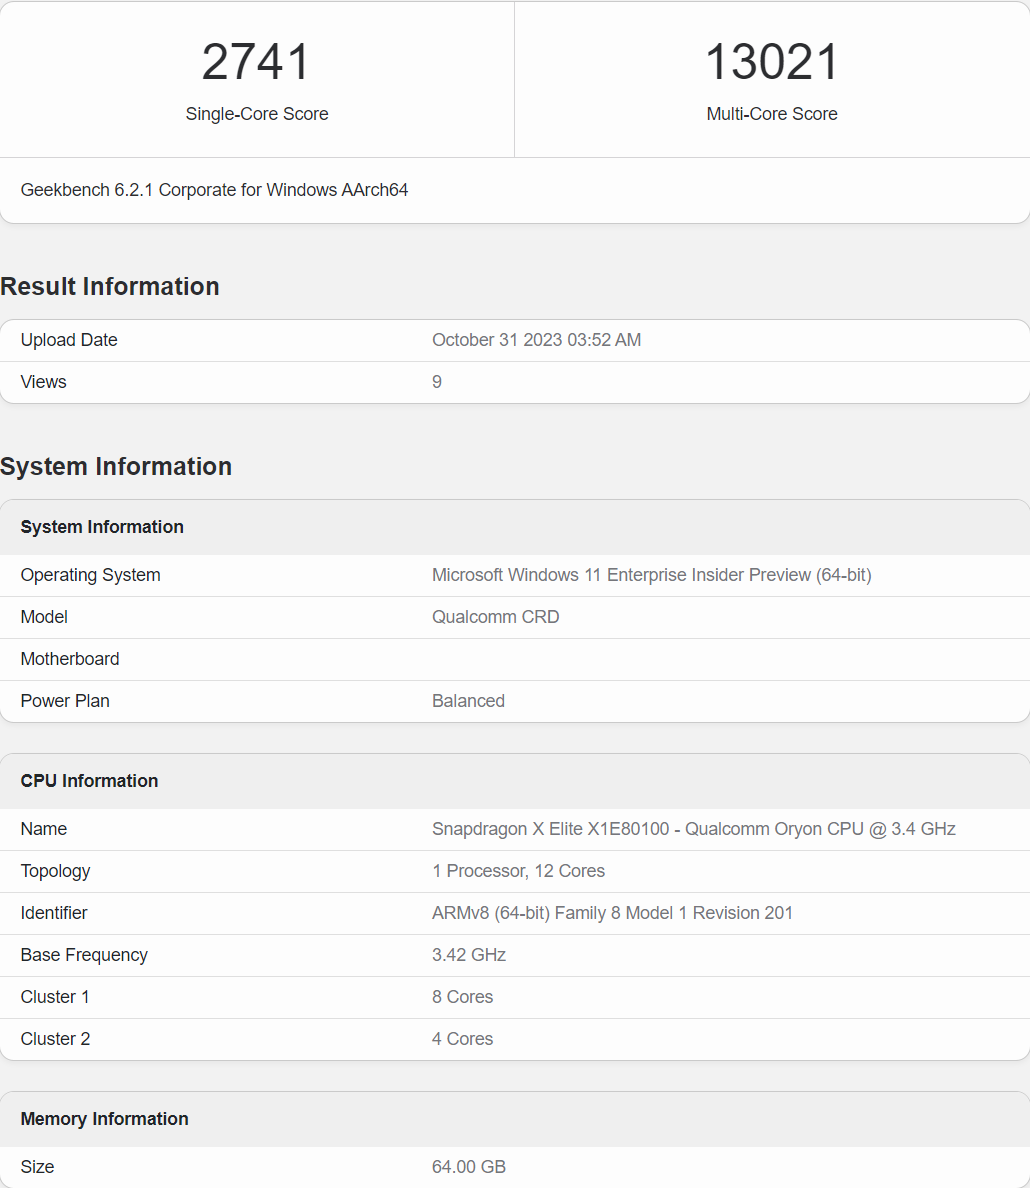Click the Cluster 1 value 8 Cores
Screen dimensions: 1030x1188
point(462,997)
